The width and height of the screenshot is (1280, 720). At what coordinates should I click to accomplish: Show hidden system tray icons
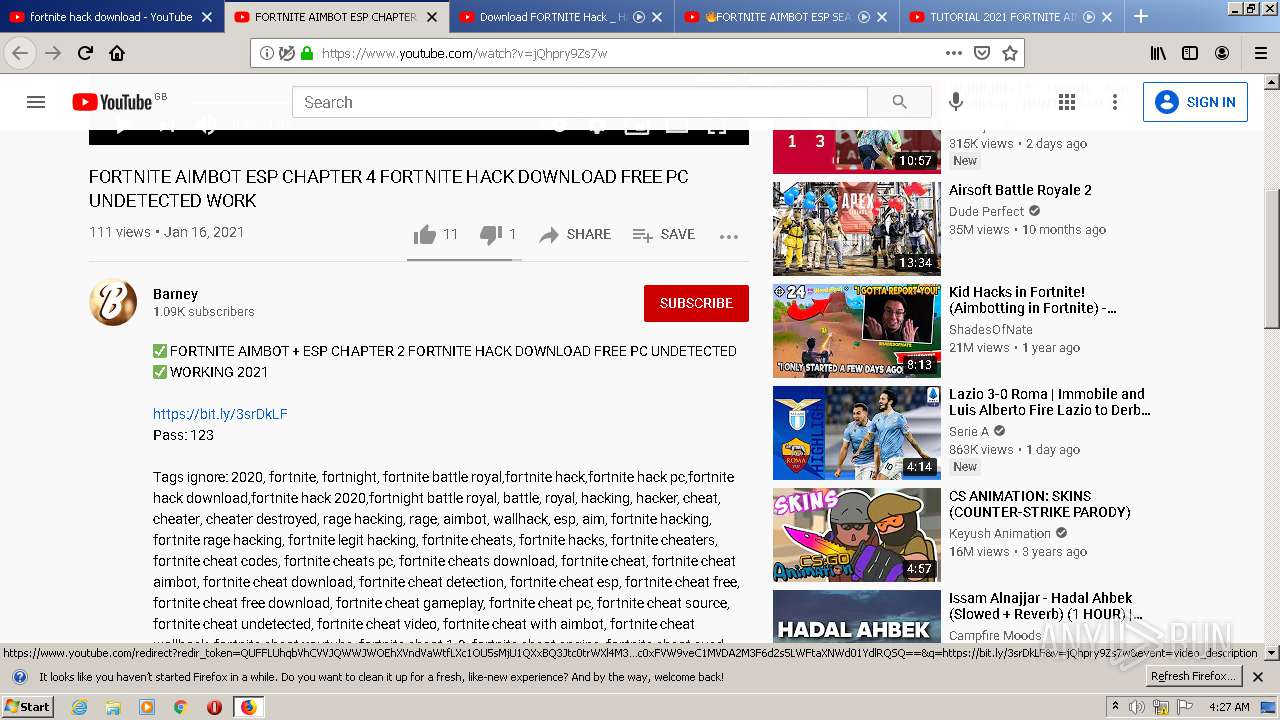pos(1115,707)
